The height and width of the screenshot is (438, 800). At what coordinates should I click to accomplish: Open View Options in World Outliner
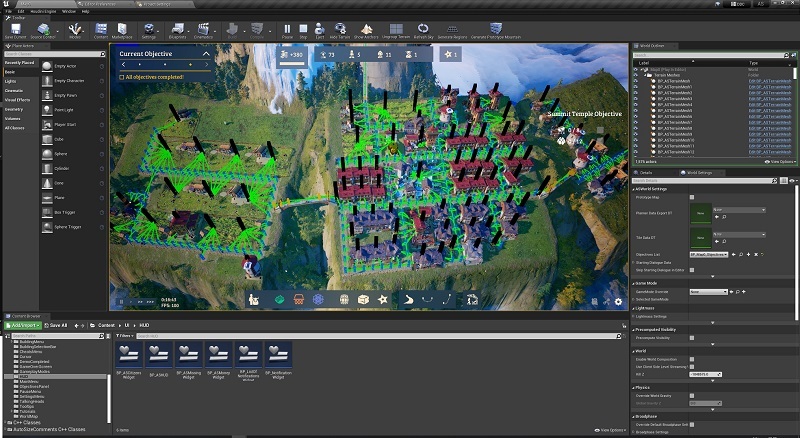pyautogui.click(x=780, y=161)
